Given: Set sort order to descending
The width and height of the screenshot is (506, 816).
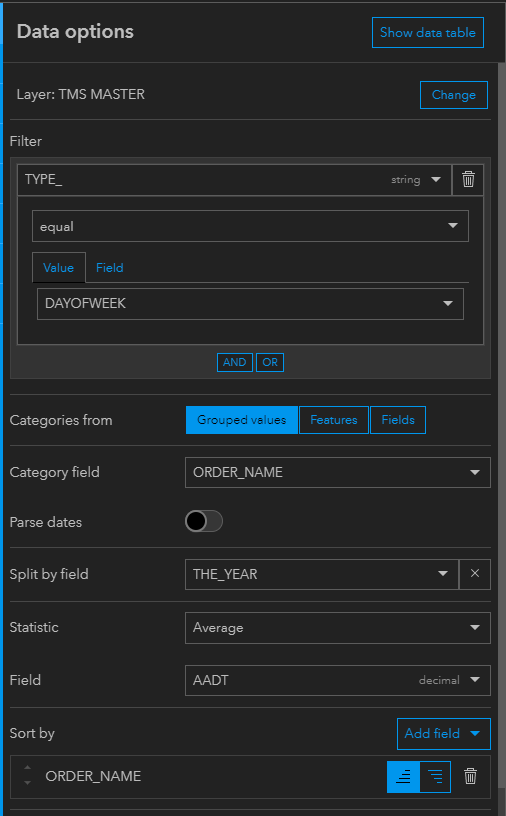Looking at the screenshot, I should [435, 776].
